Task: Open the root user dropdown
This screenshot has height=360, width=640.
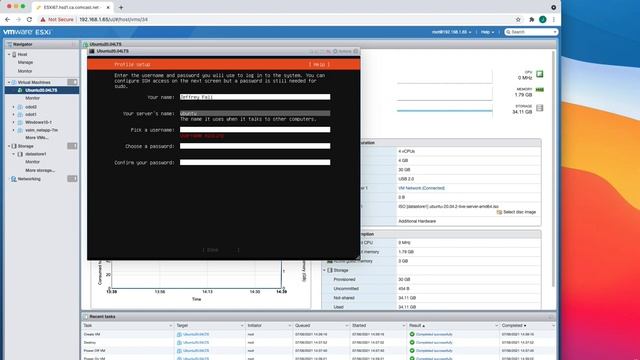Action: tap(451, 32)
